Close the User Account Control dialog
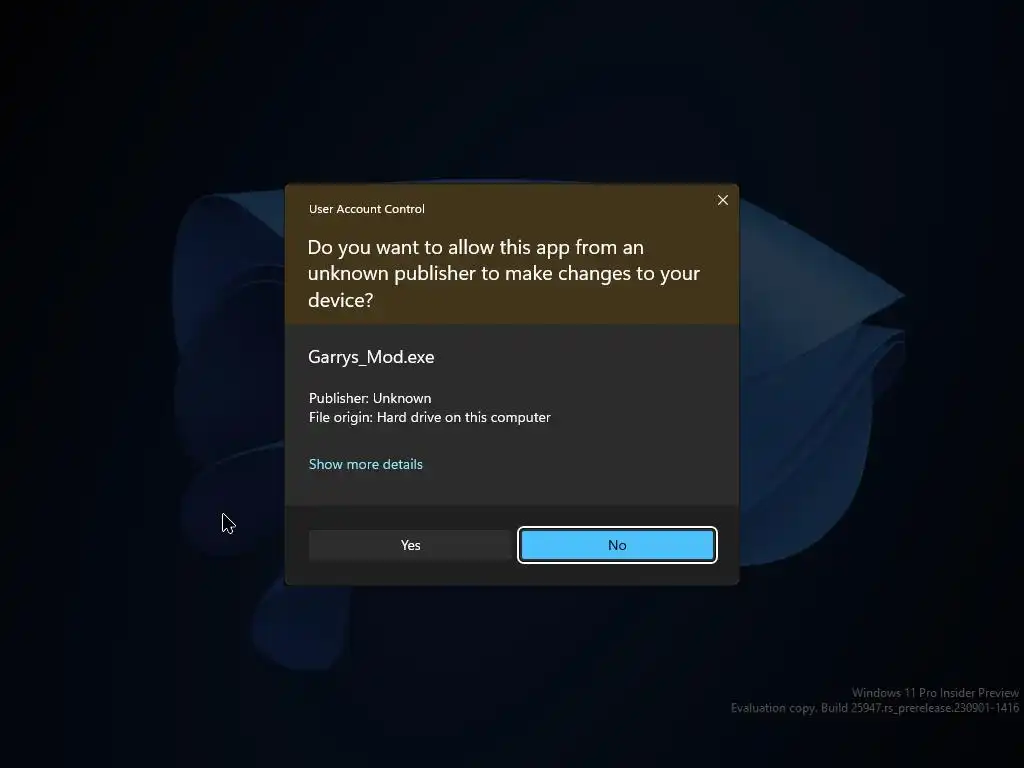1024x768 pixels. (x=723, y=200)
